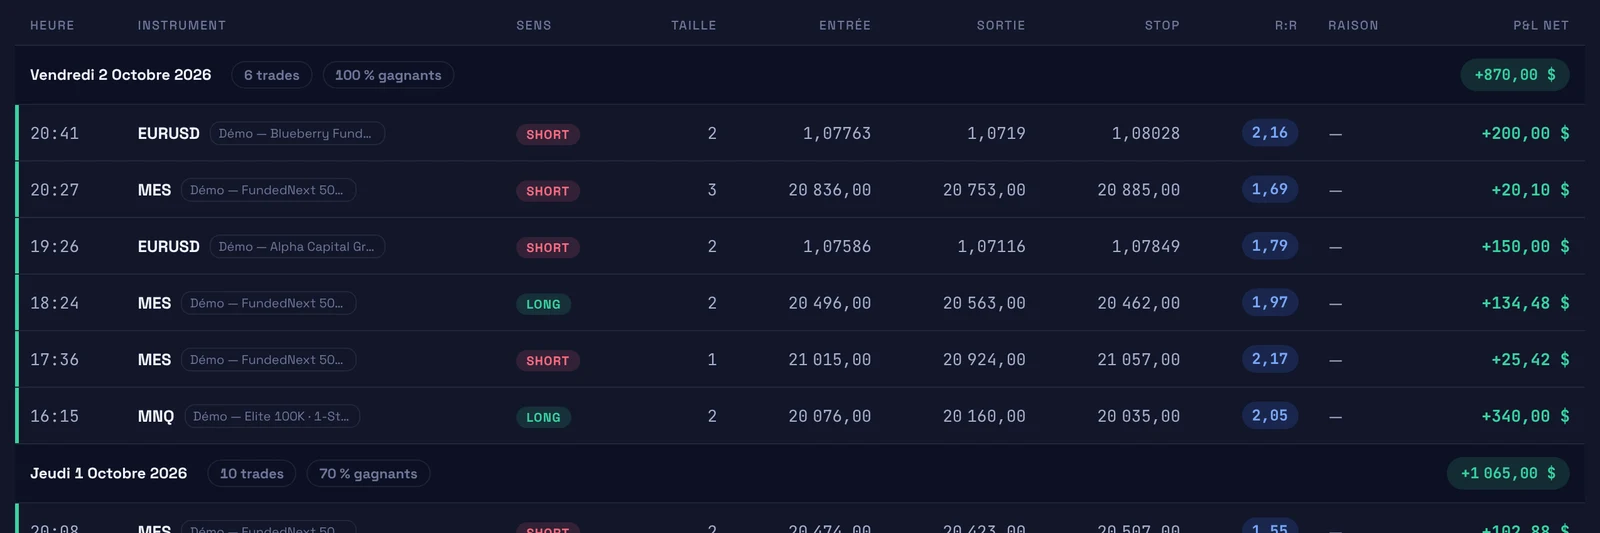
Task: Select entry price 1,07586
Action: click(837, 246)
